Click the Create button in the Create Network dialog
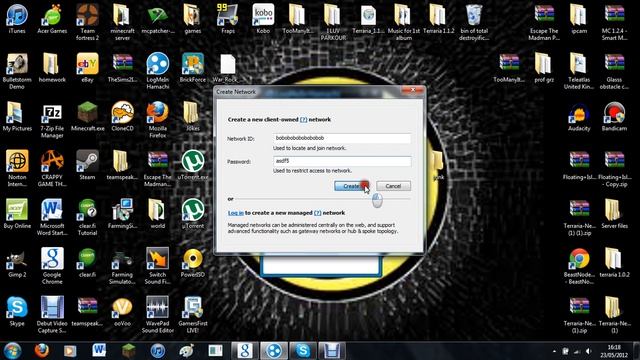640x360 pixels. (351, 186)
